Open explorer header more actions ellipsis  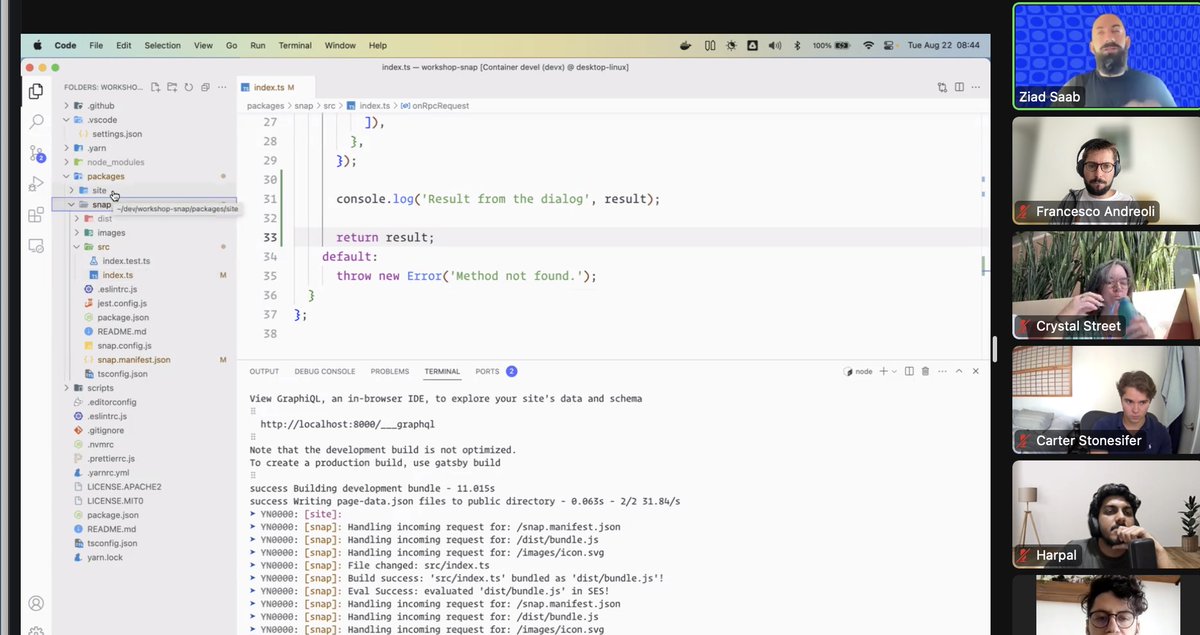[223, 87]
